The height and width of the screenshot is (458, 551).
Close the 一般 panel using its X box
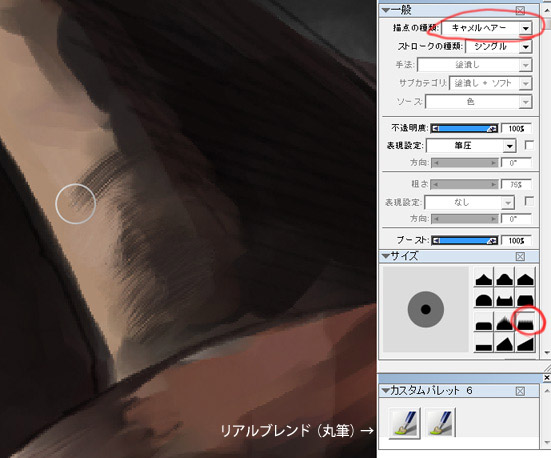point(520,11)
